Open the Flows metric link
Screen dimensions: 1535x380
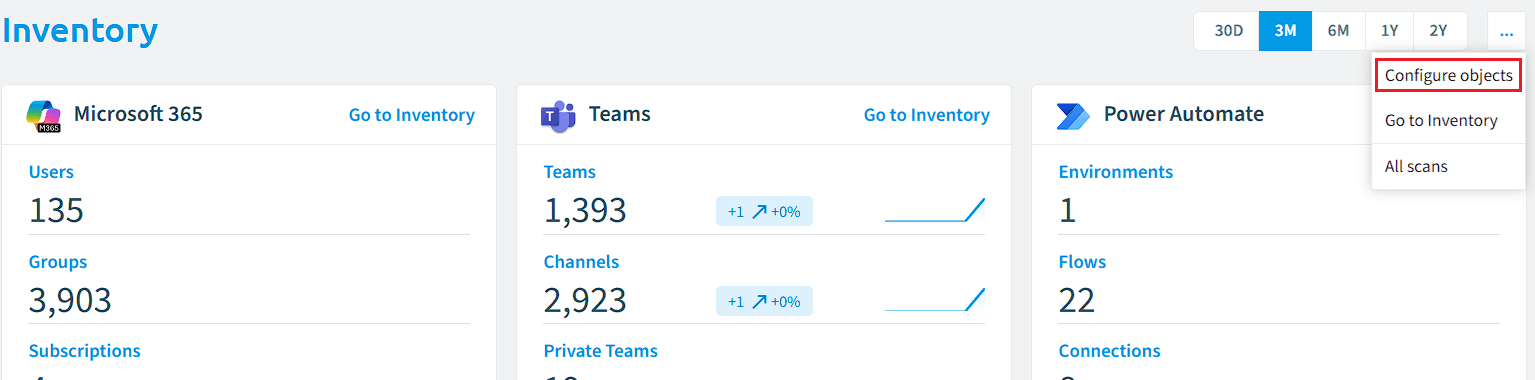point(1083,262)
